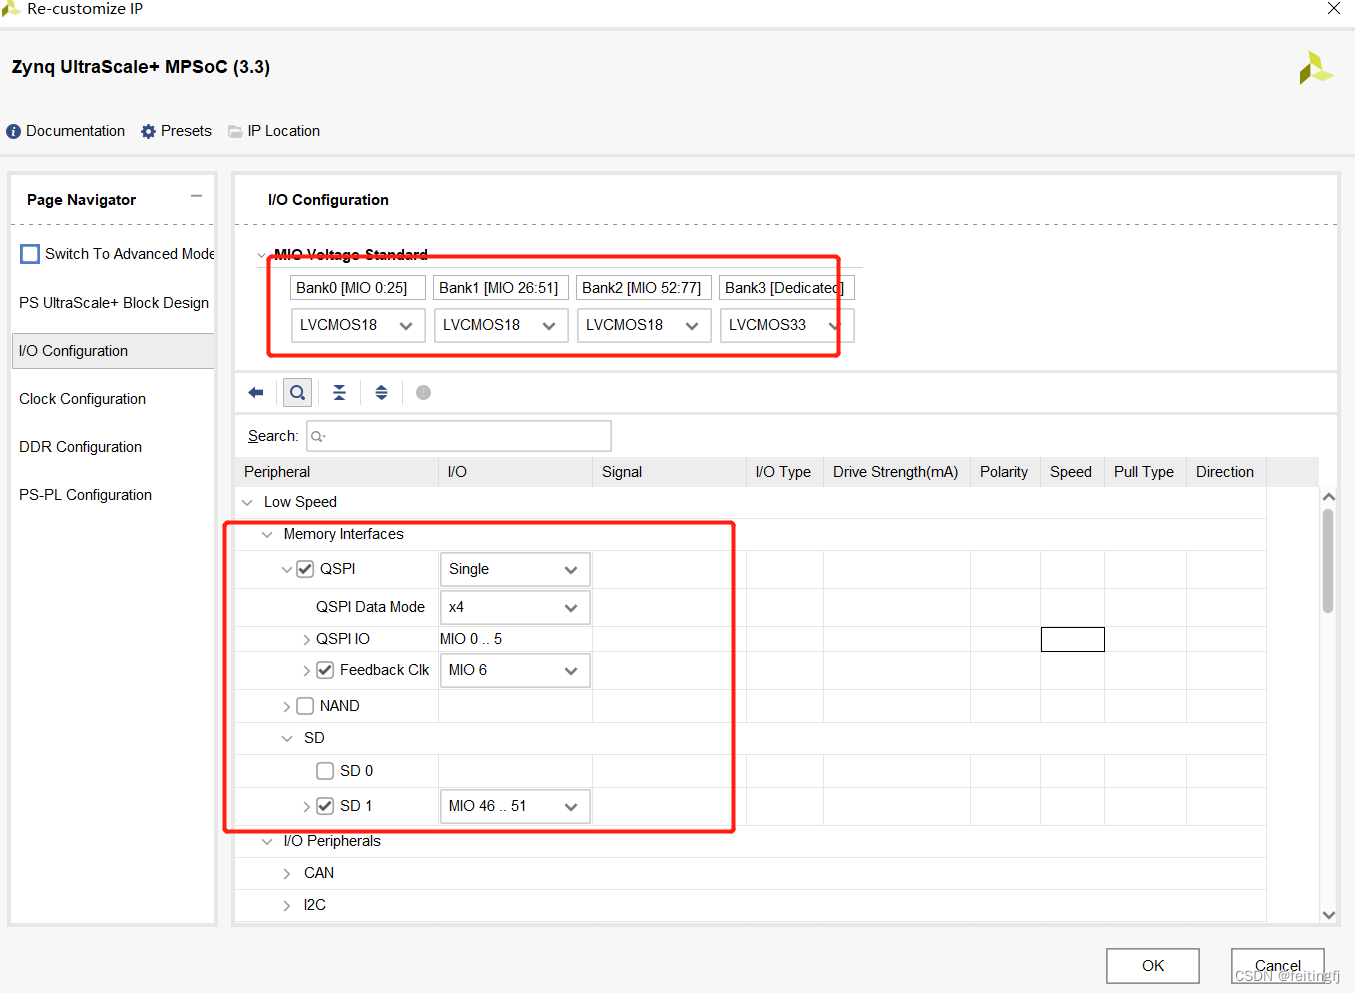Open Bank0 LVCMOS18 voltage dropdown
This screenshot has height=993, width=1355.
[x=358, y=325]
